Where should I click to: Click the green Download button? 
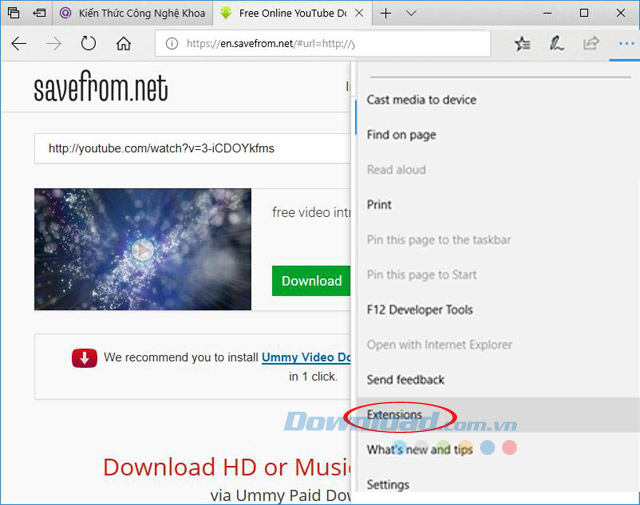(311, 281)
